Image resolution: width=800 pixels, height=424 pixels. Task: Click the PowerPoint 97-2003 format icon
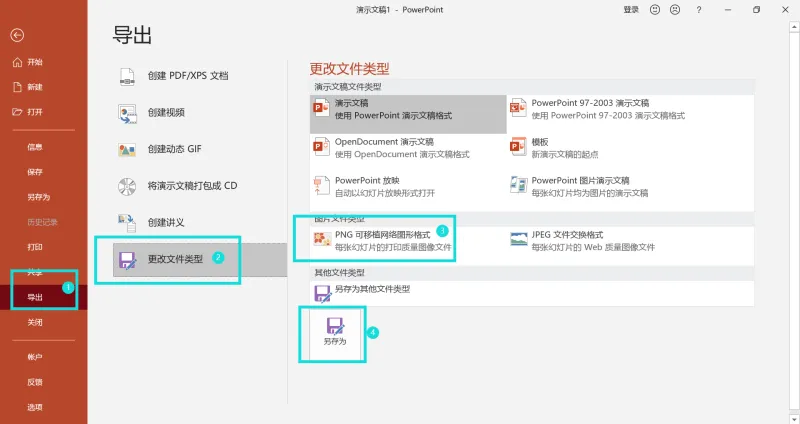[x=518, y=108]
